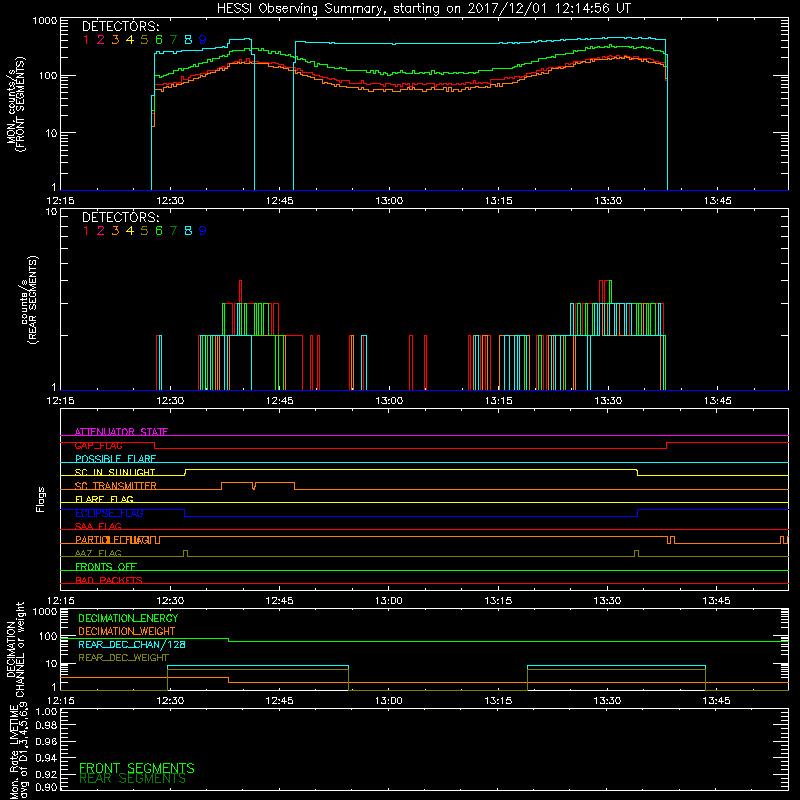Click 13:15 tick label under the rear segments plot

498,401
